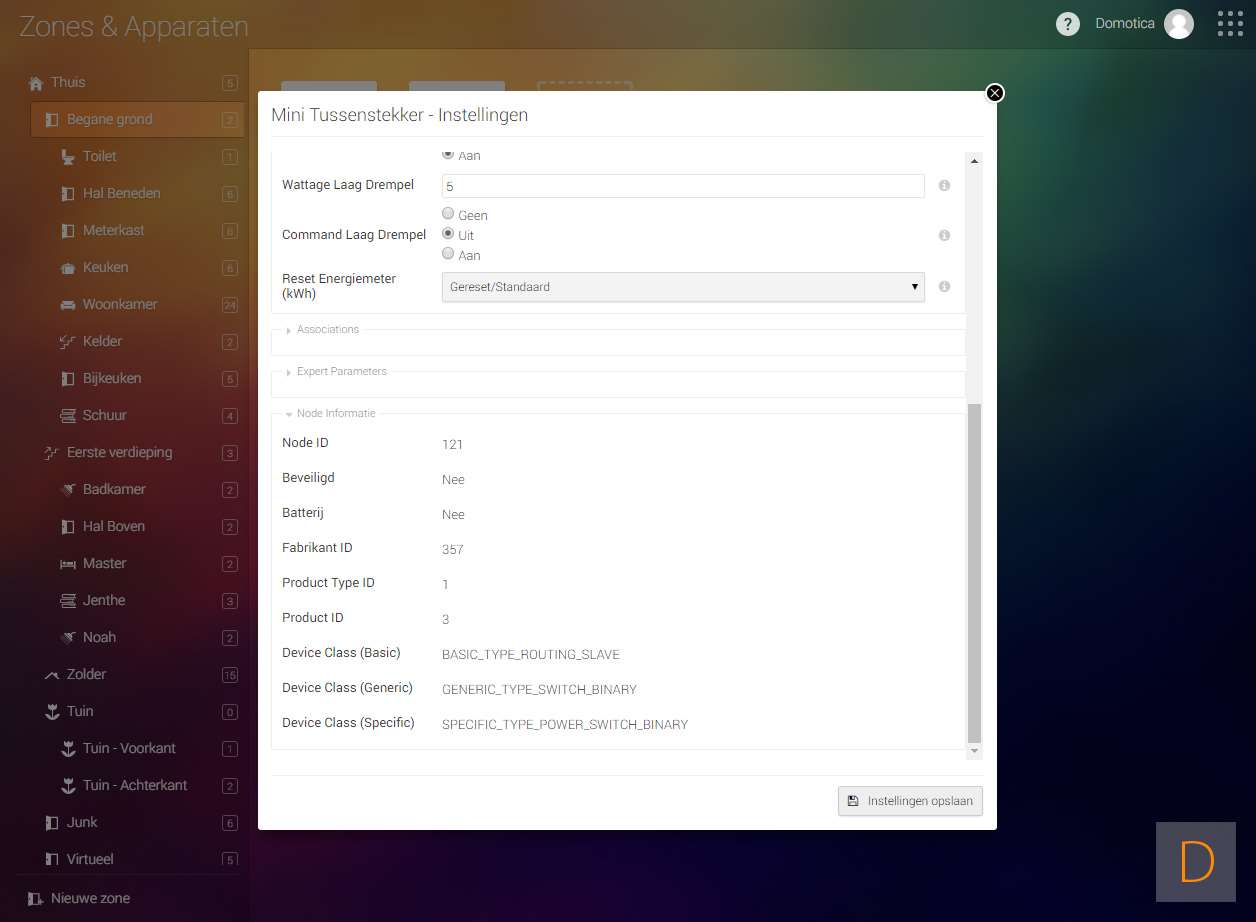Select Aan for Command Laag Drempel
Image resolution: width=1256 pixels, height=922 pixels.
448,254
